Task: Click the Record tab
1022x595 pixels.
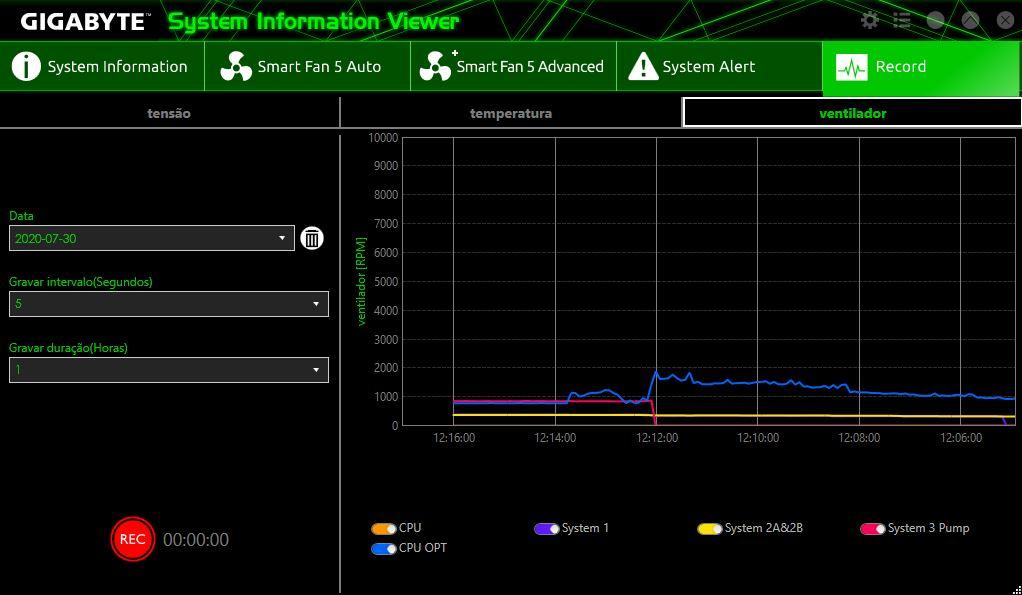Action: click(x=922, y=66)
